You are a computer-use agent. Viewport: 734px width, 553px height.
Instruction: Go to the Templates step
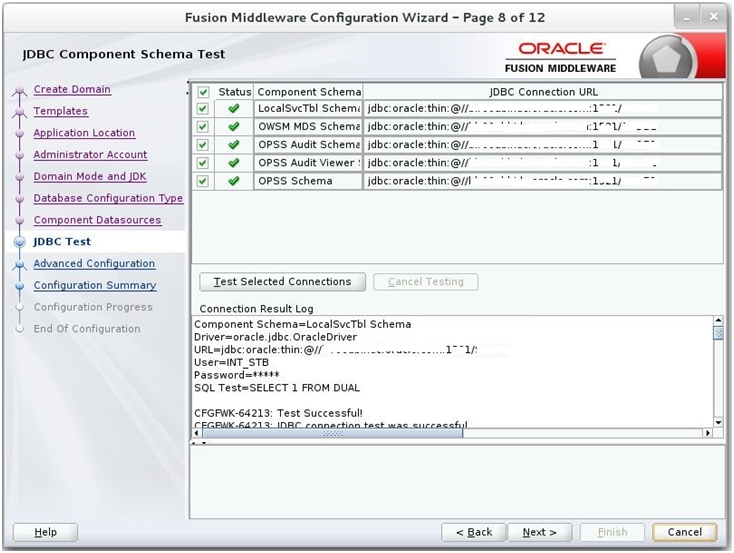coord(60,111)
